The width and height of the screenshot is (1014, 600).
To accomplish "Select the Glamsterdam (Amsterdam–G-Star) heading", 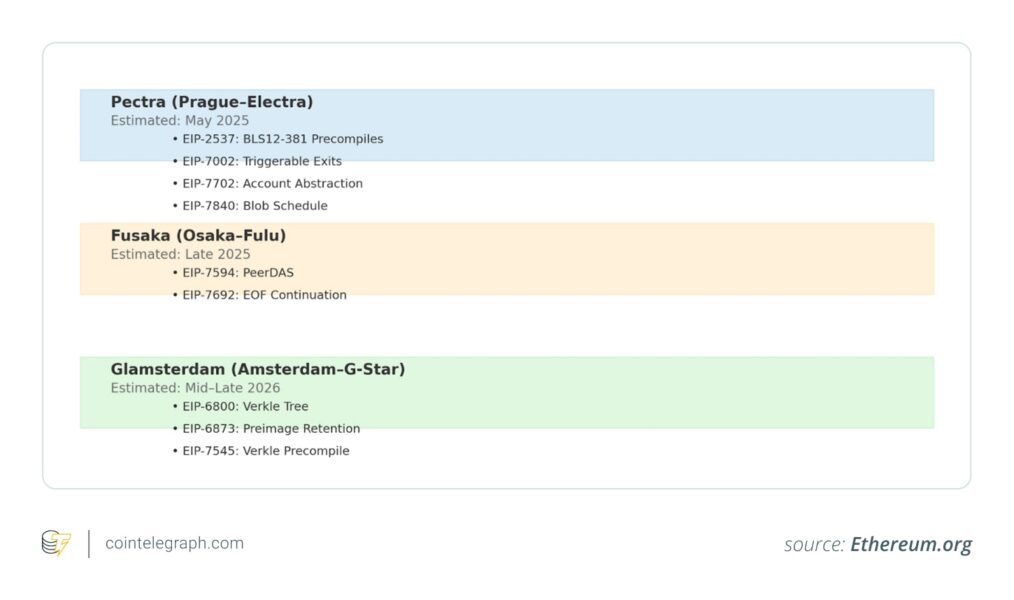I will [258, 370].
